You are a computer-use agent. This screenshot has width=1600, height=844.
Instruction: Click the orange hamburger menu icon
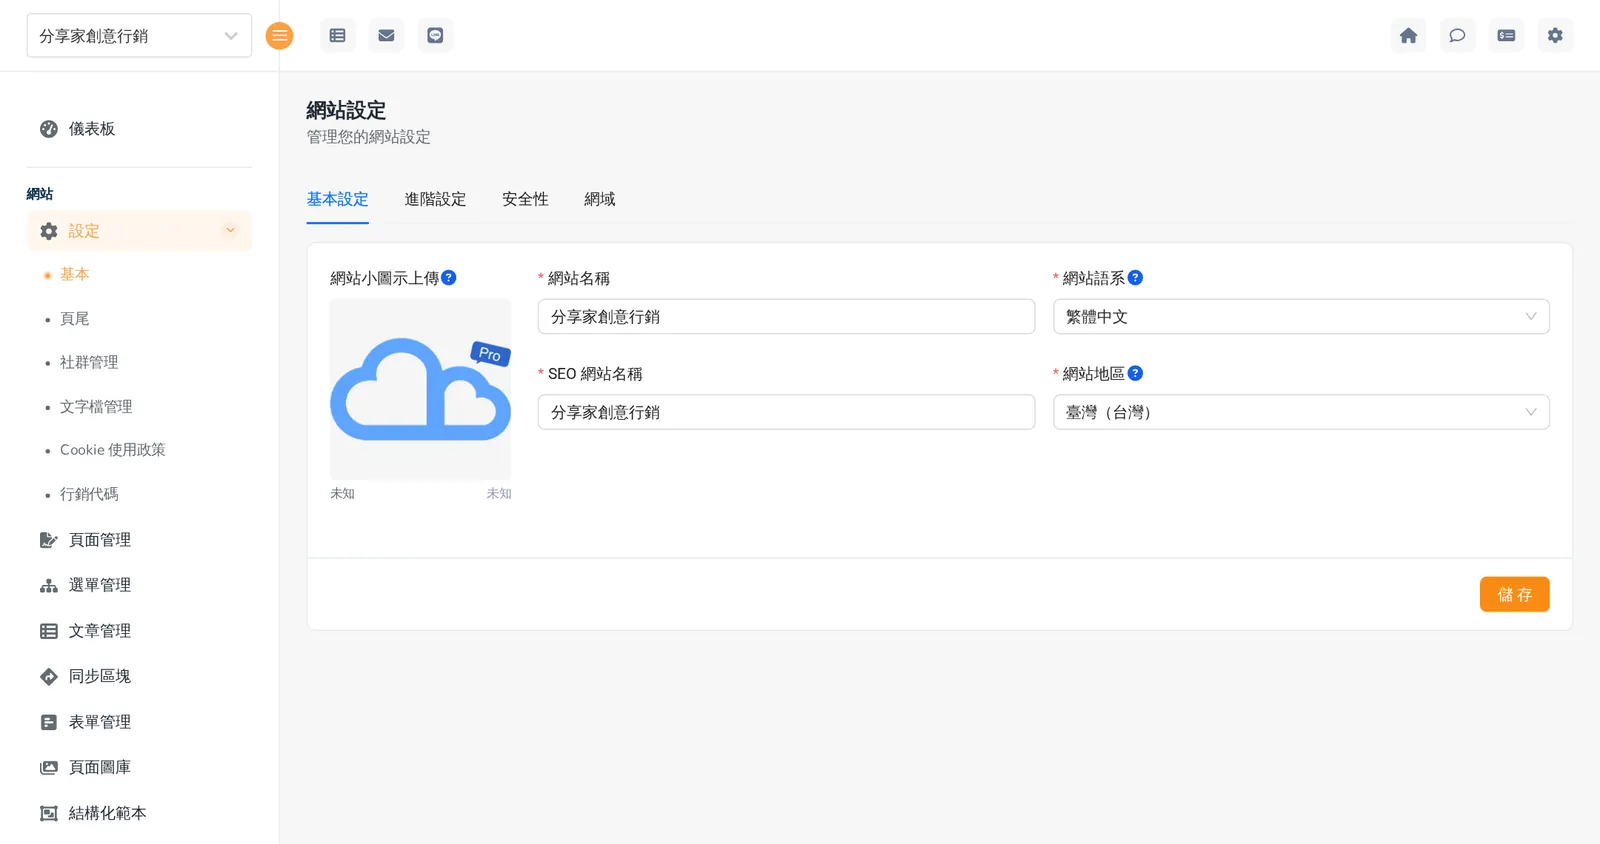click(279, 36)
